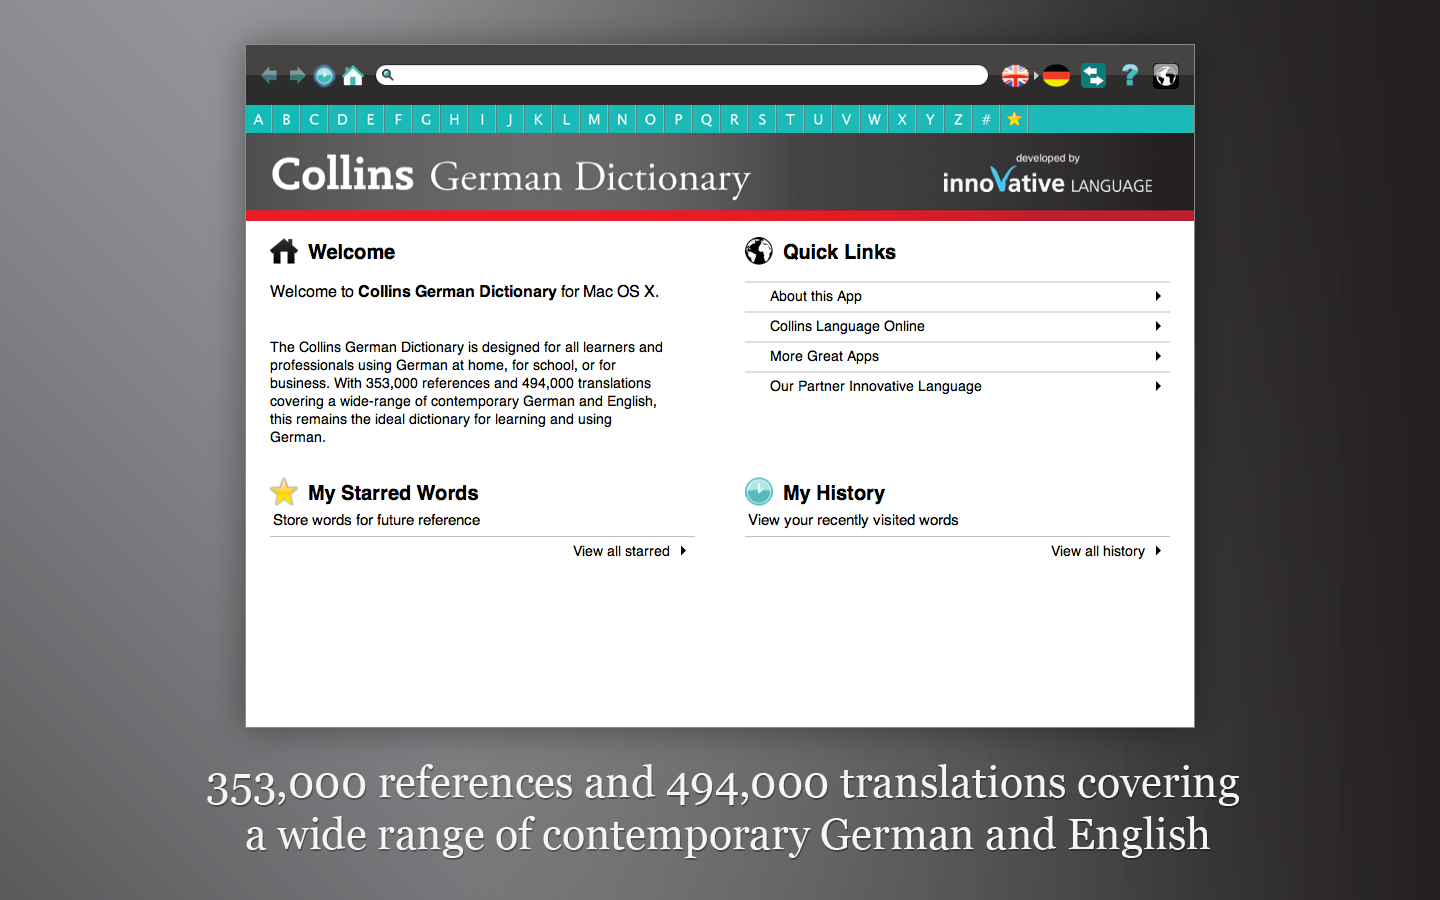This screenshot has width=1440, height=900.
Task: Click the yellow star beside My Starred Words
Action: pos(284,492)
